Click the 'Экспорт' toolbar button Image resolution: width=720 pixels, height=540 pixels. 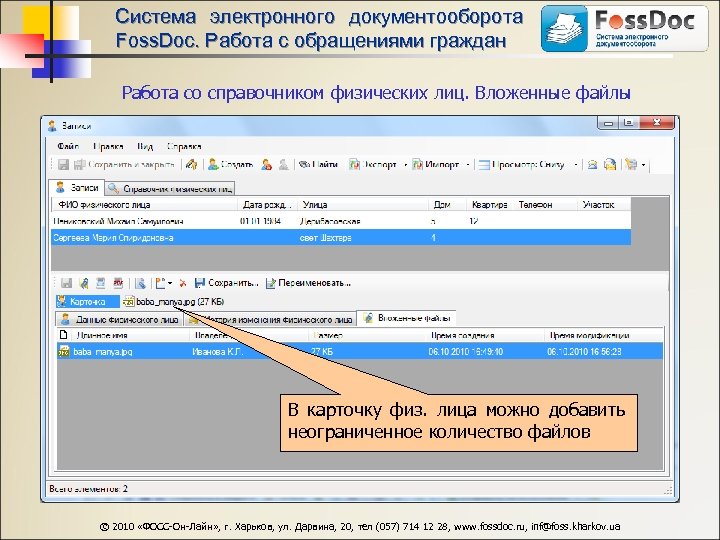(x=372, y=164)
